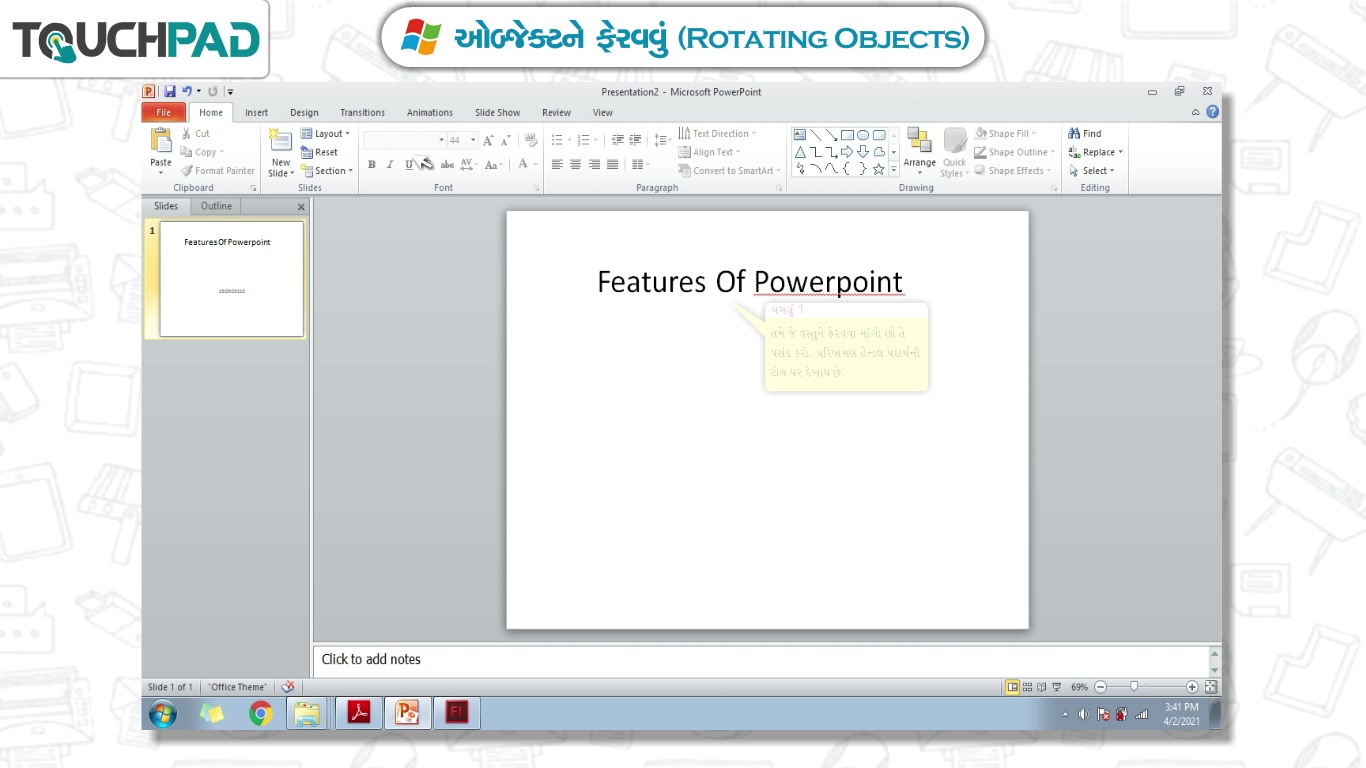This screenshot has height=768, width=1366.
Task: Increase the list indent level
Action: coord(635,140)
